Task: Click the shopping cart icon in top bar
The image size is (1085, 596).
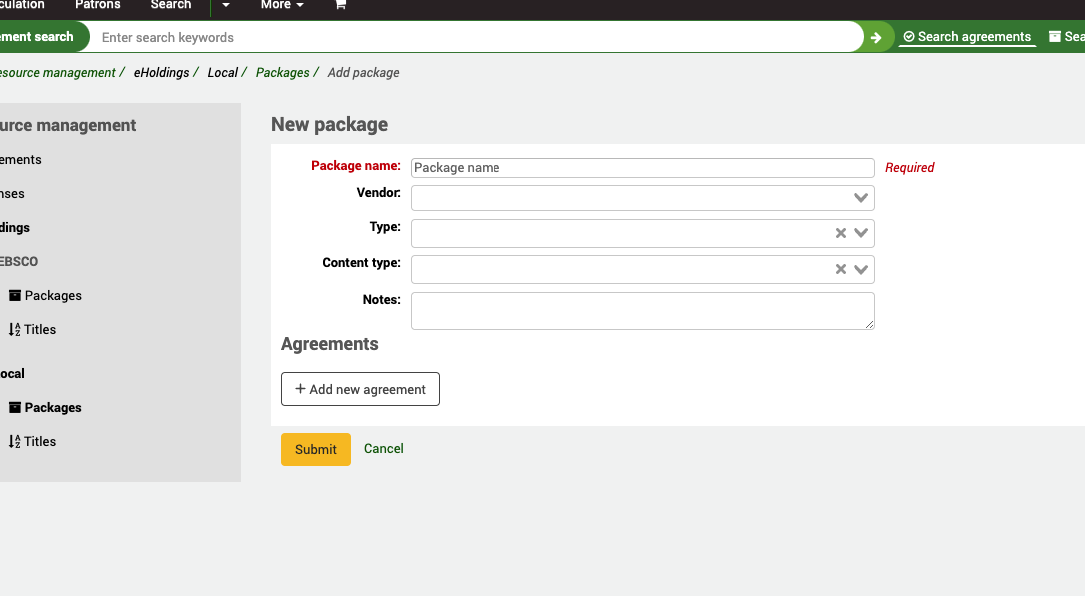Action: click(x=339, y=5)
